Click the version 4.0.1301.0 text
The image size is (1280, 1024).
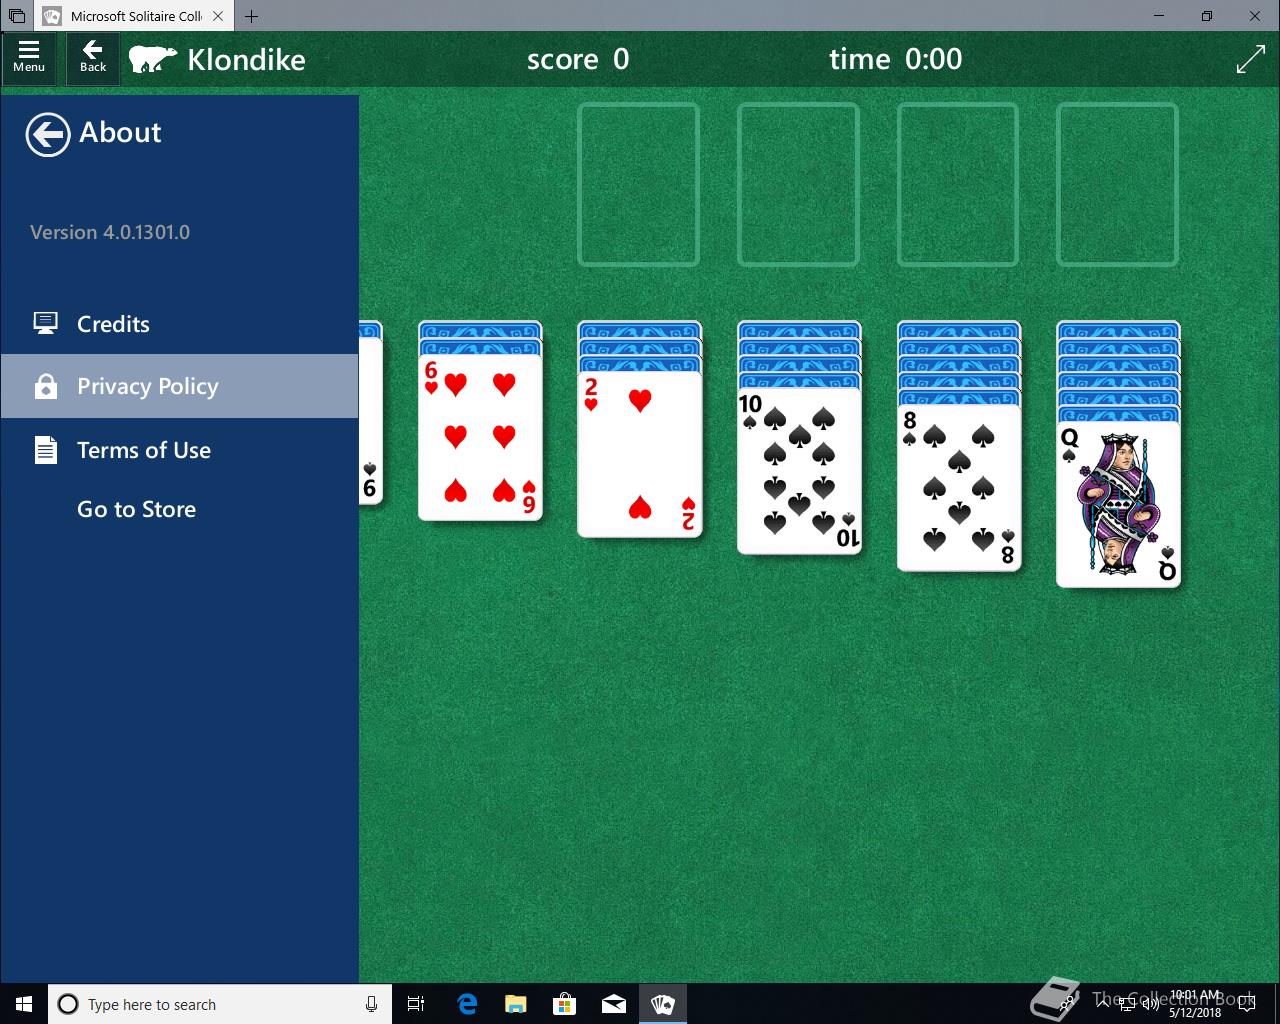click(110, 232)
